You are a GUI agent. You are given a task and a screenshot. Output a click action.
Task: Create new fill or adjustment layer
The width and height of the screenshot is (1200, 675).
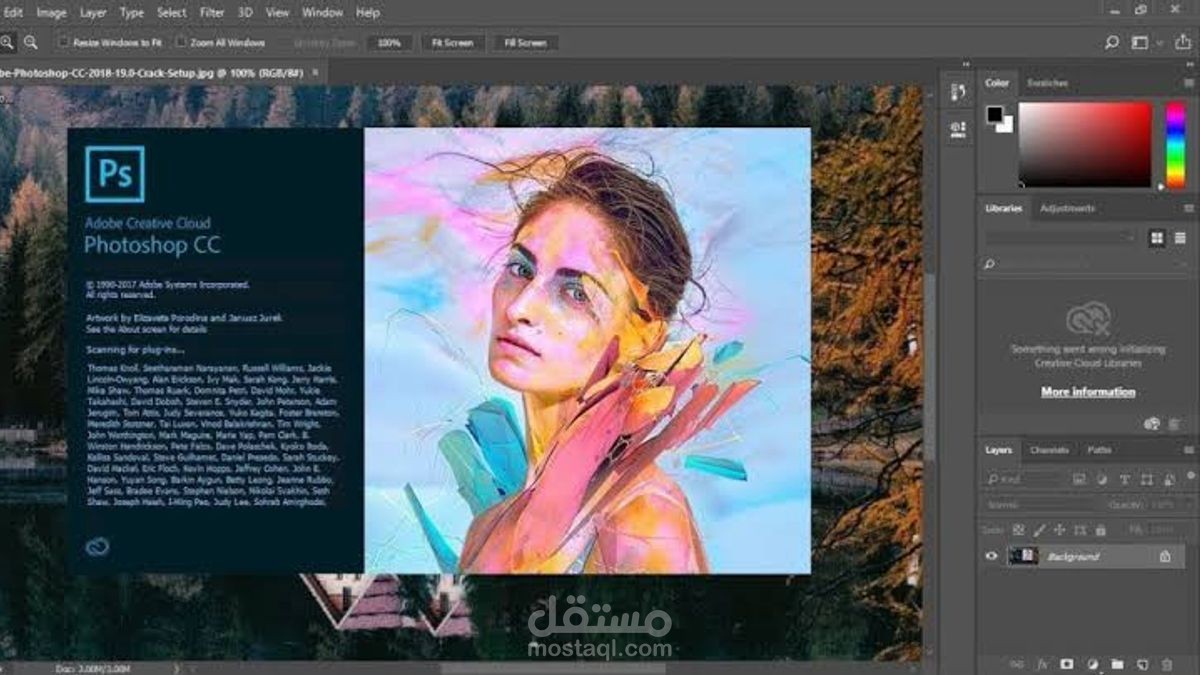point(1092,663)
